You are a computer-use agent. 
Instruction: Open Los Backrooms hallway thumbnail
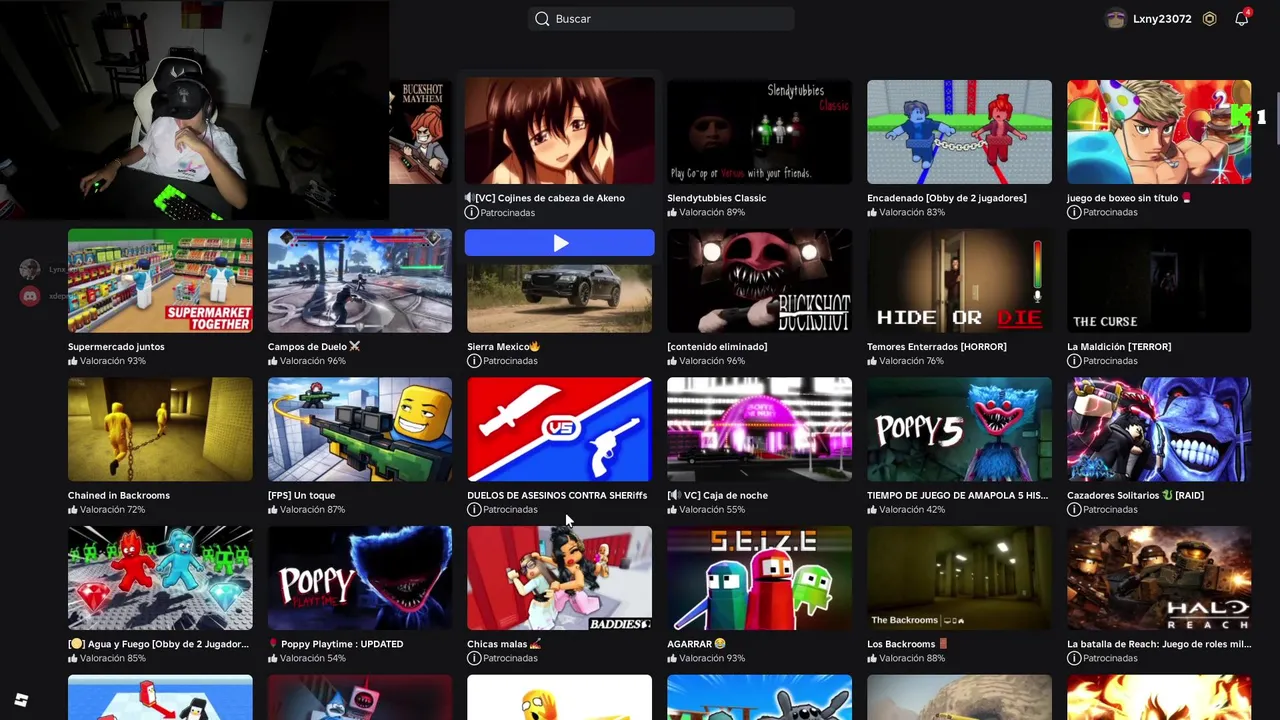tap(960, 578)
